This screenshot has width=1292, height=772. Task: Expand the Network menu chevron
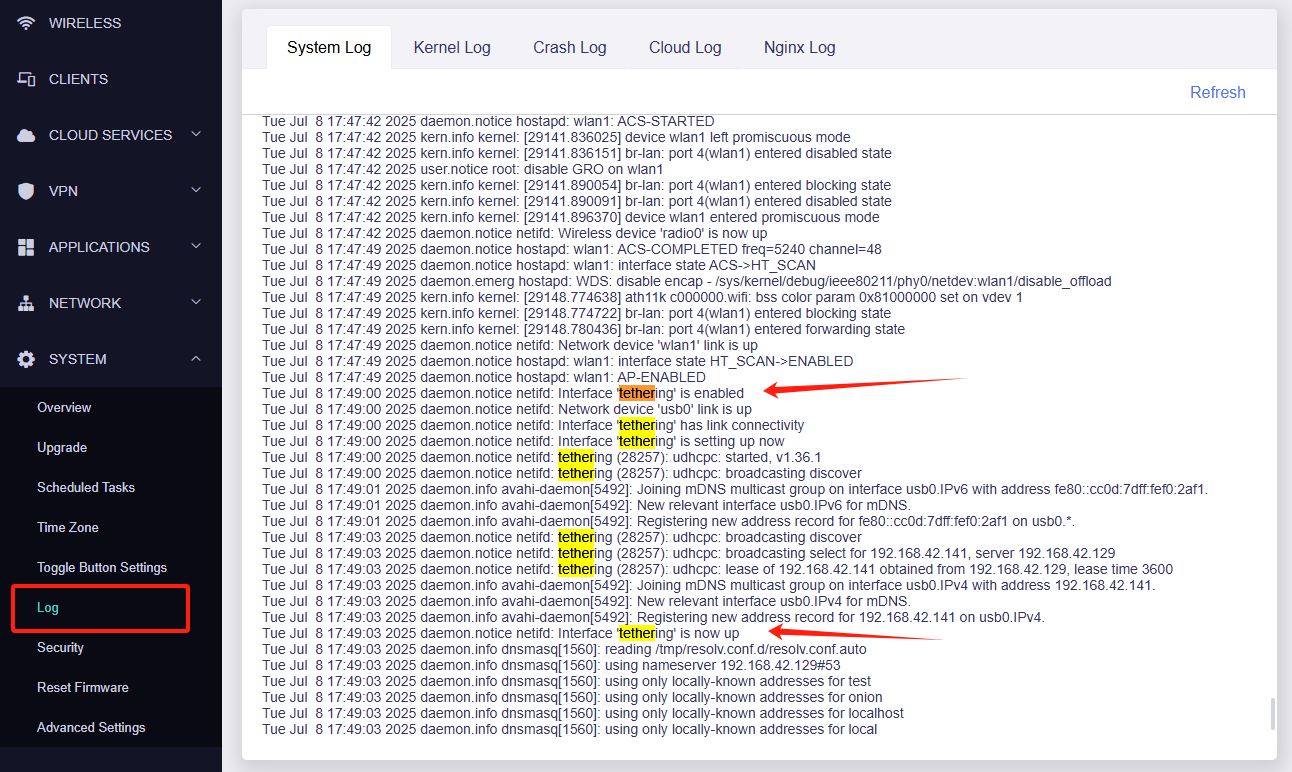click(x=196, y=303)
